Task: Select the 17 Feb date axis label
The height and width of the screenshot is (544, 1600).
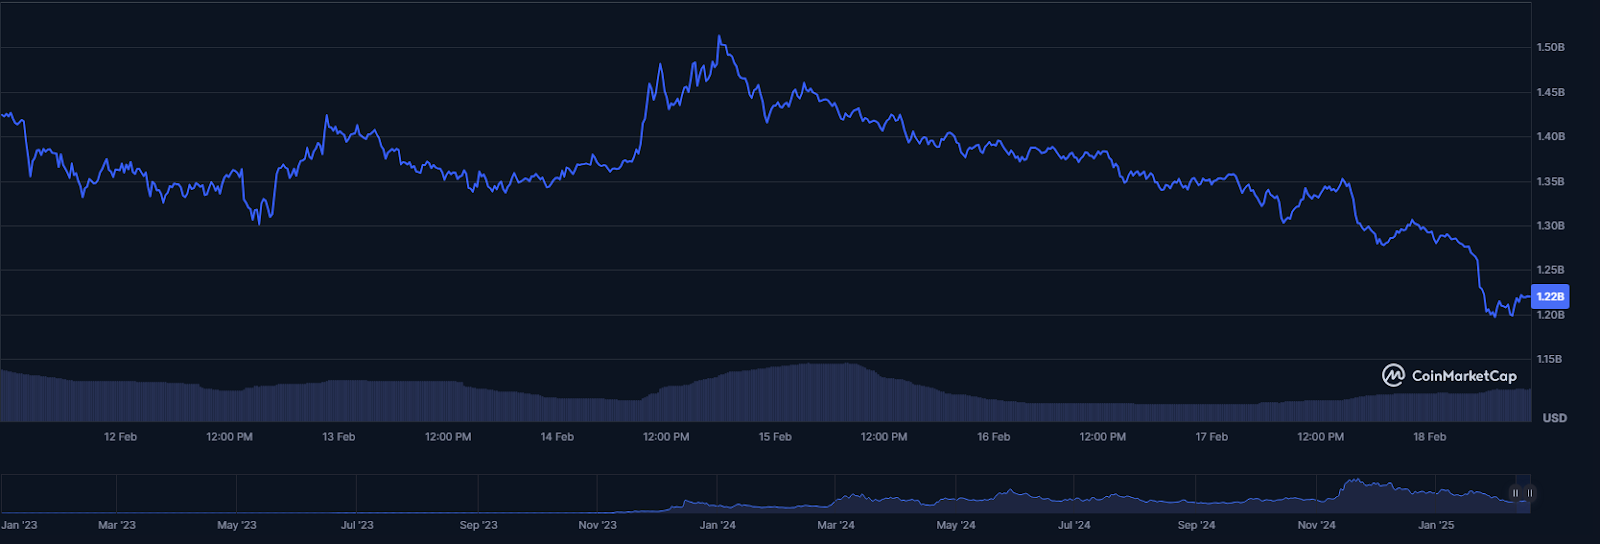Action: 1211,437
